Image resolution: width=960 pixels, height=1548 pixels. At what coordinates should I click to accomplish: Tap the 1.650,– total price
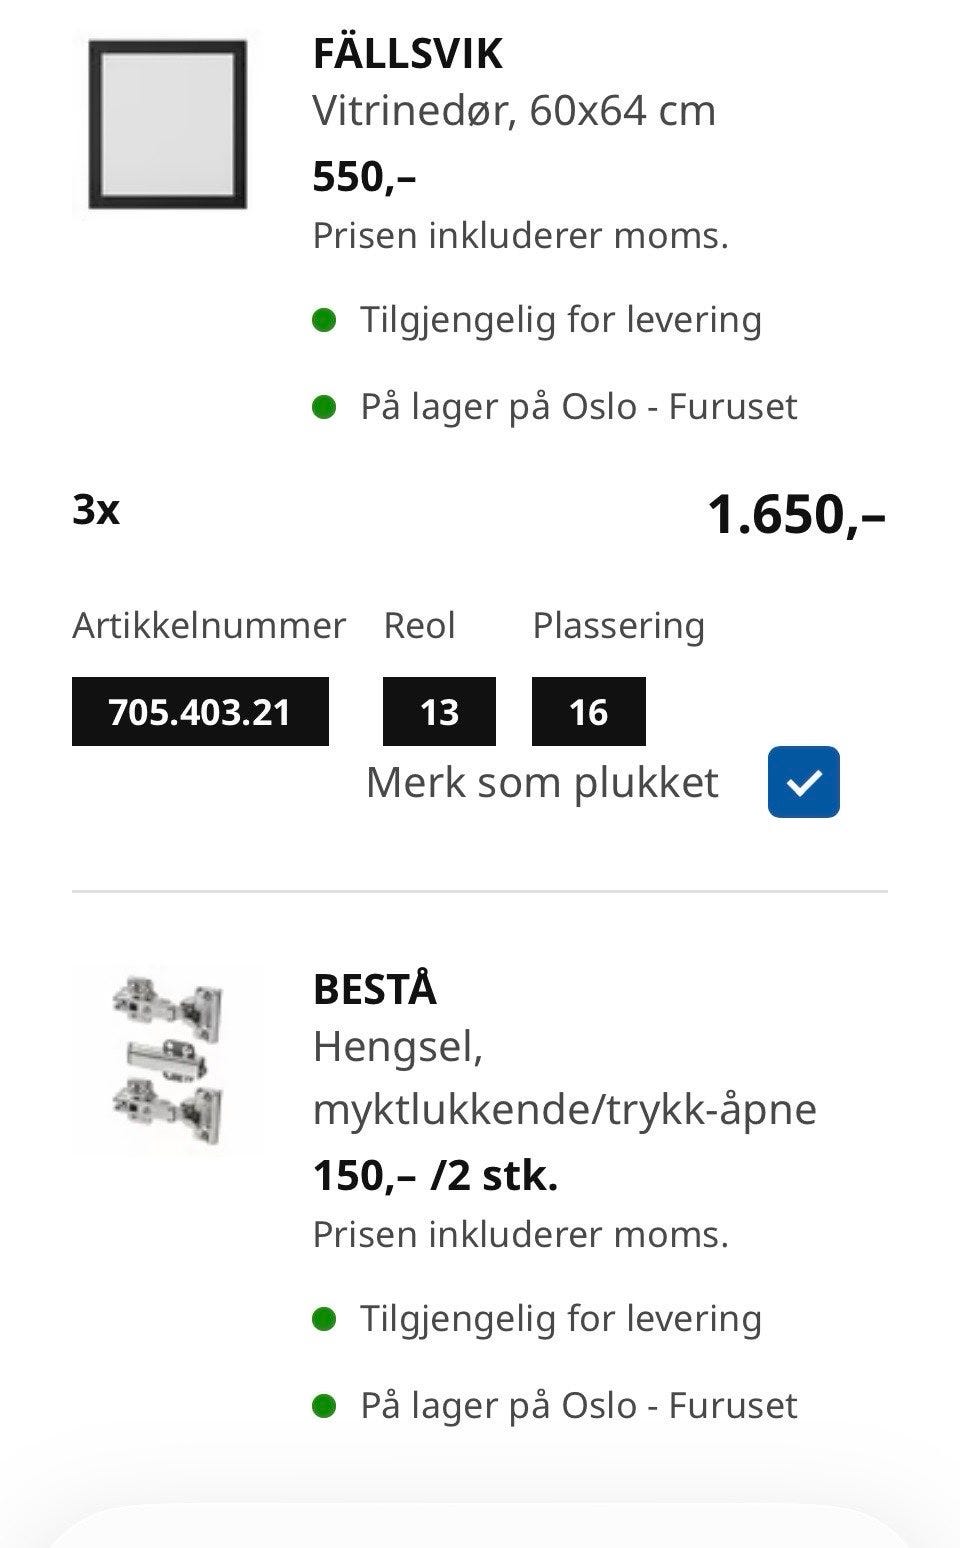point(796,515)
